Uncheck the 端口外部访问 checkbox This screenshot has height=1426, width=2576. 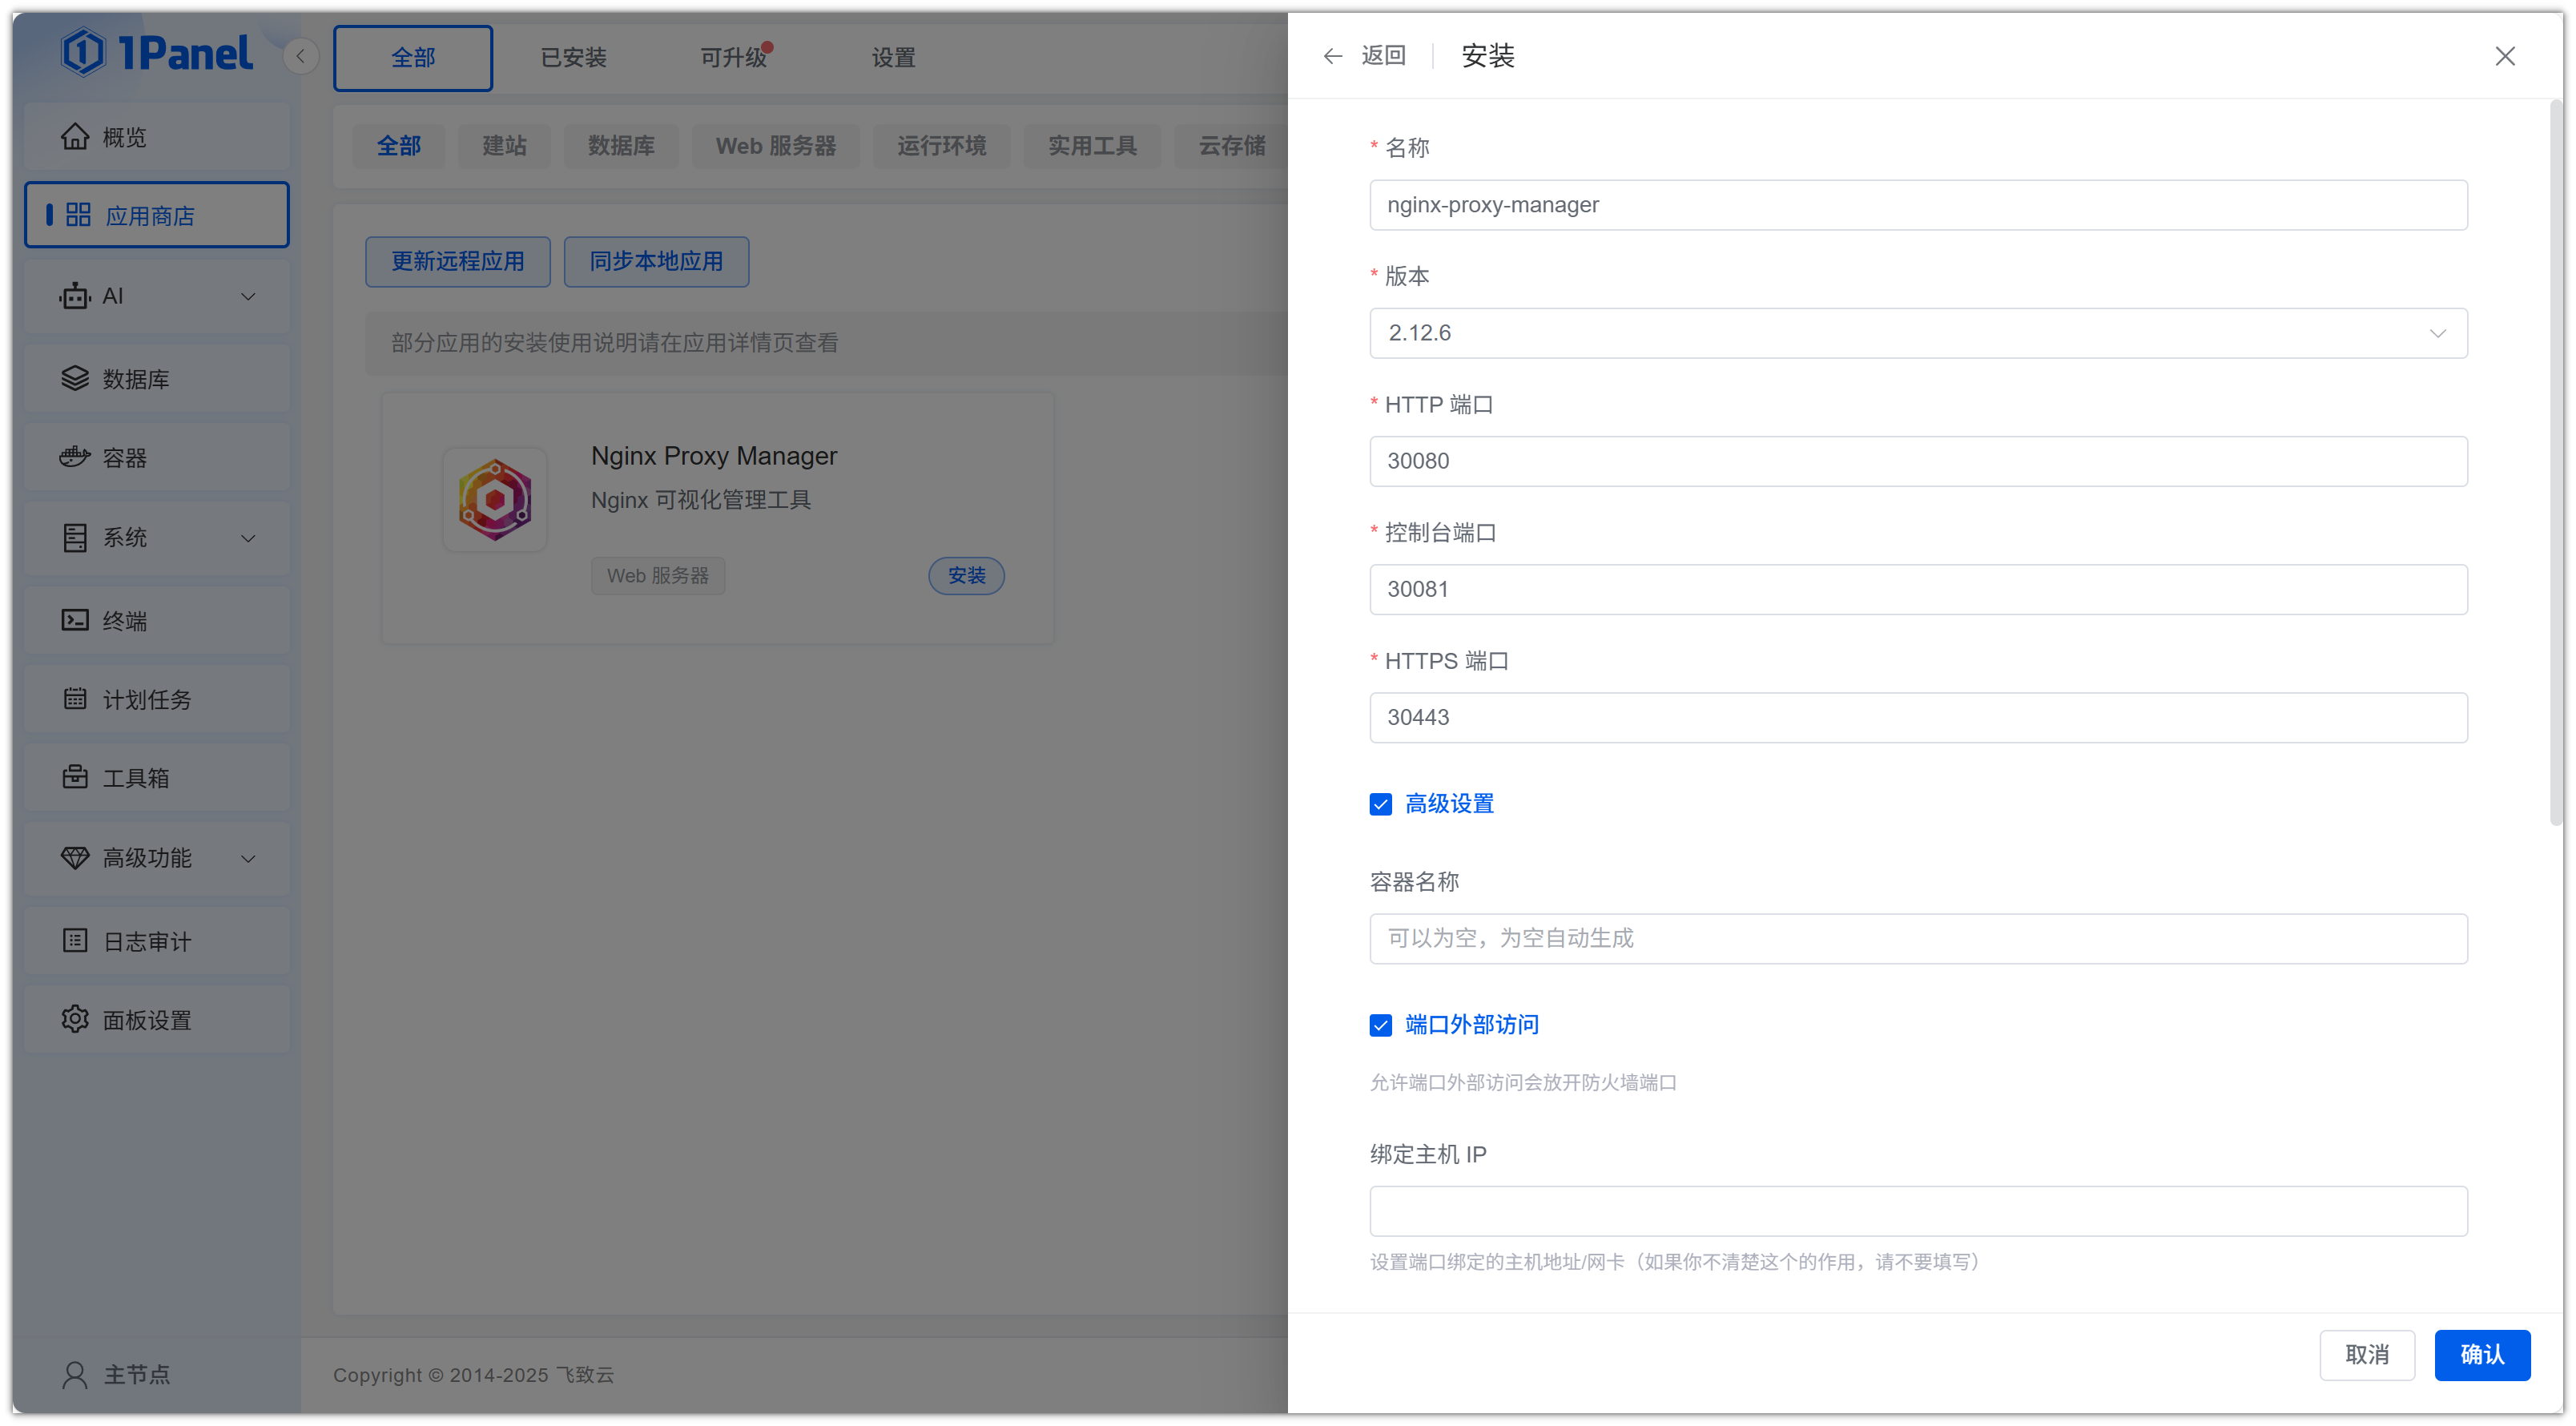click(1380, 1025)
